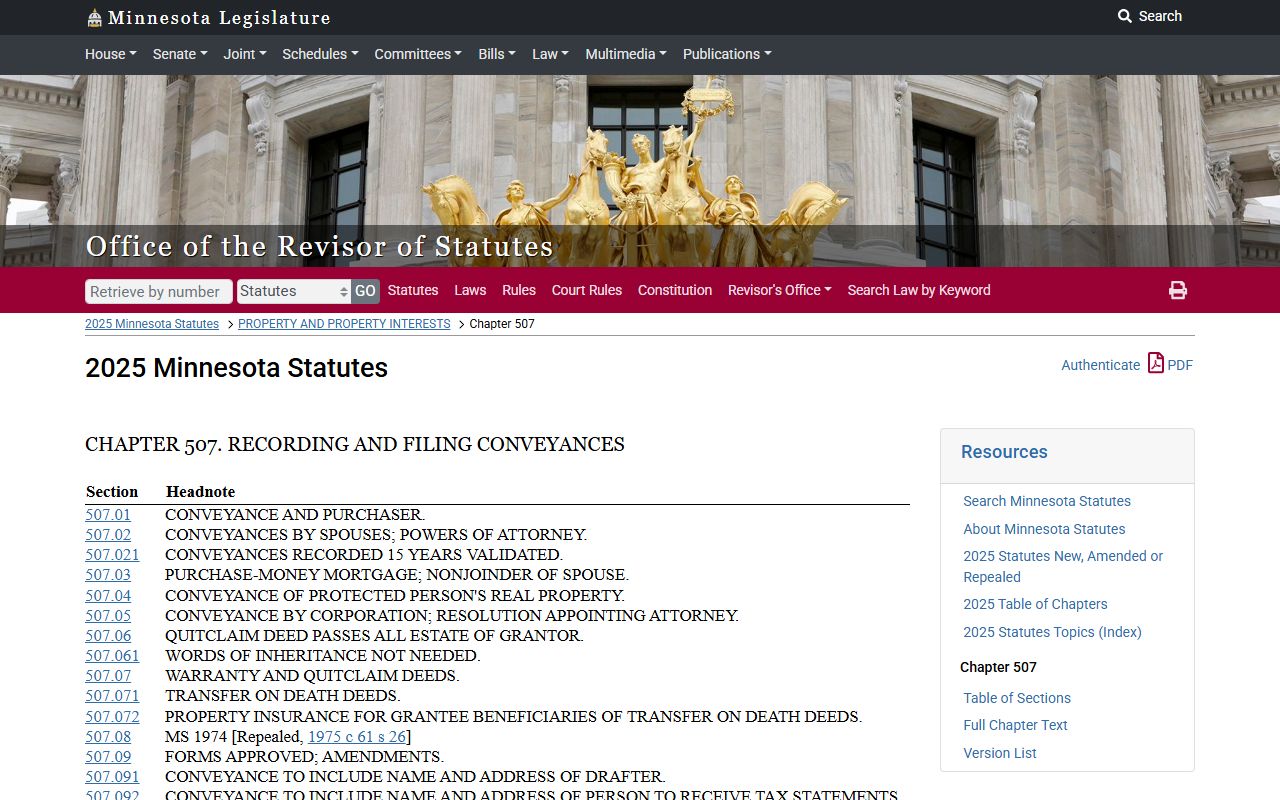The height and width of the screenshot is (800, 1280).
Task: Open the 1975 c 61 s 26 link
Action: [357, 737]
